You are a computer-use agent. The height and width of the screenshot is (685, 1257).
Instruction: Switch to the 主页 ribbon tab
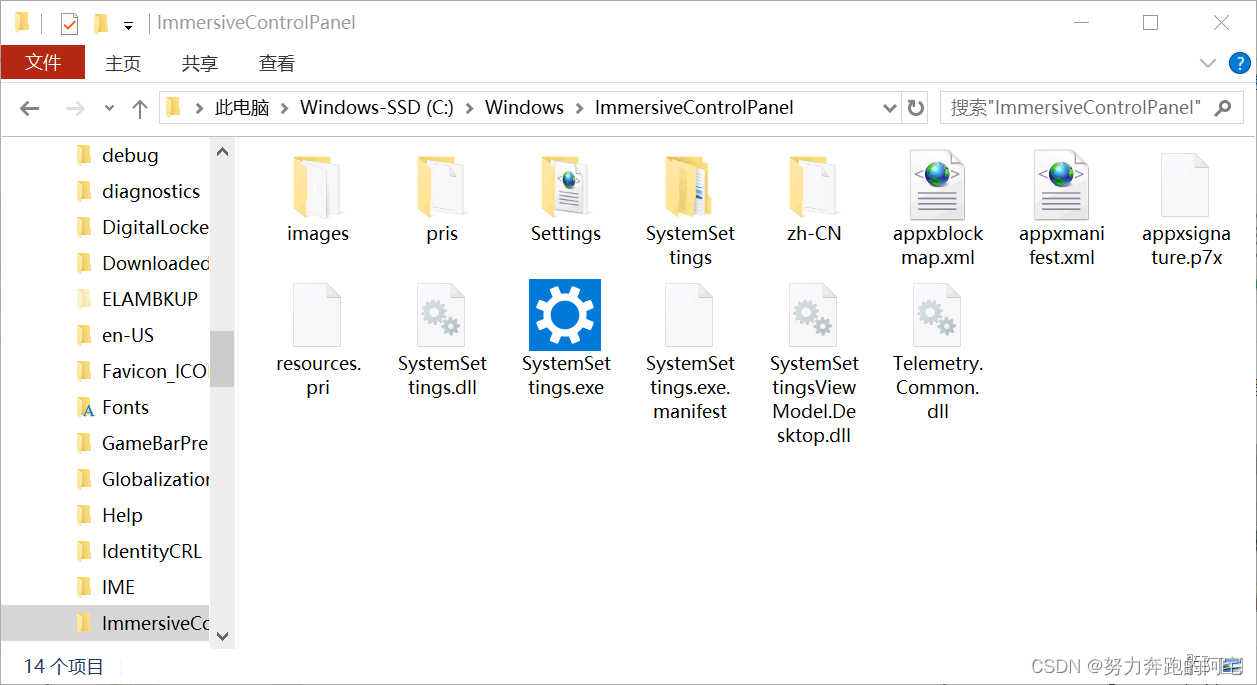[123, 63]
